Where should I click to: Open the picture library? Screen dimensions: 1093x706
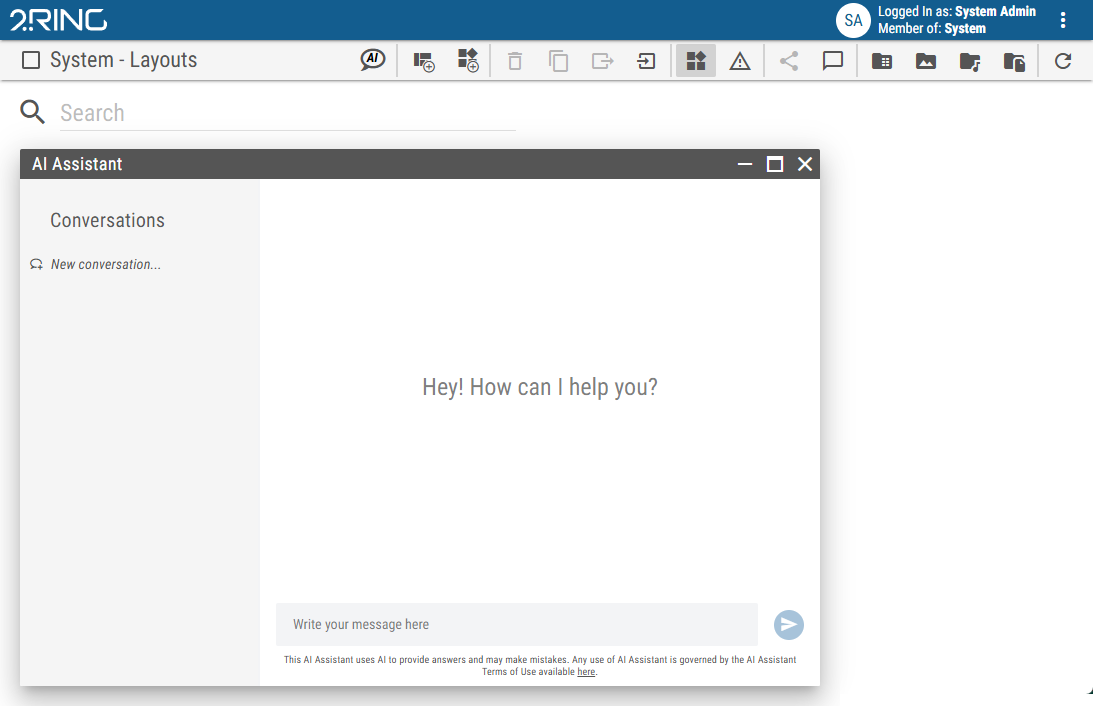(925, 61)
